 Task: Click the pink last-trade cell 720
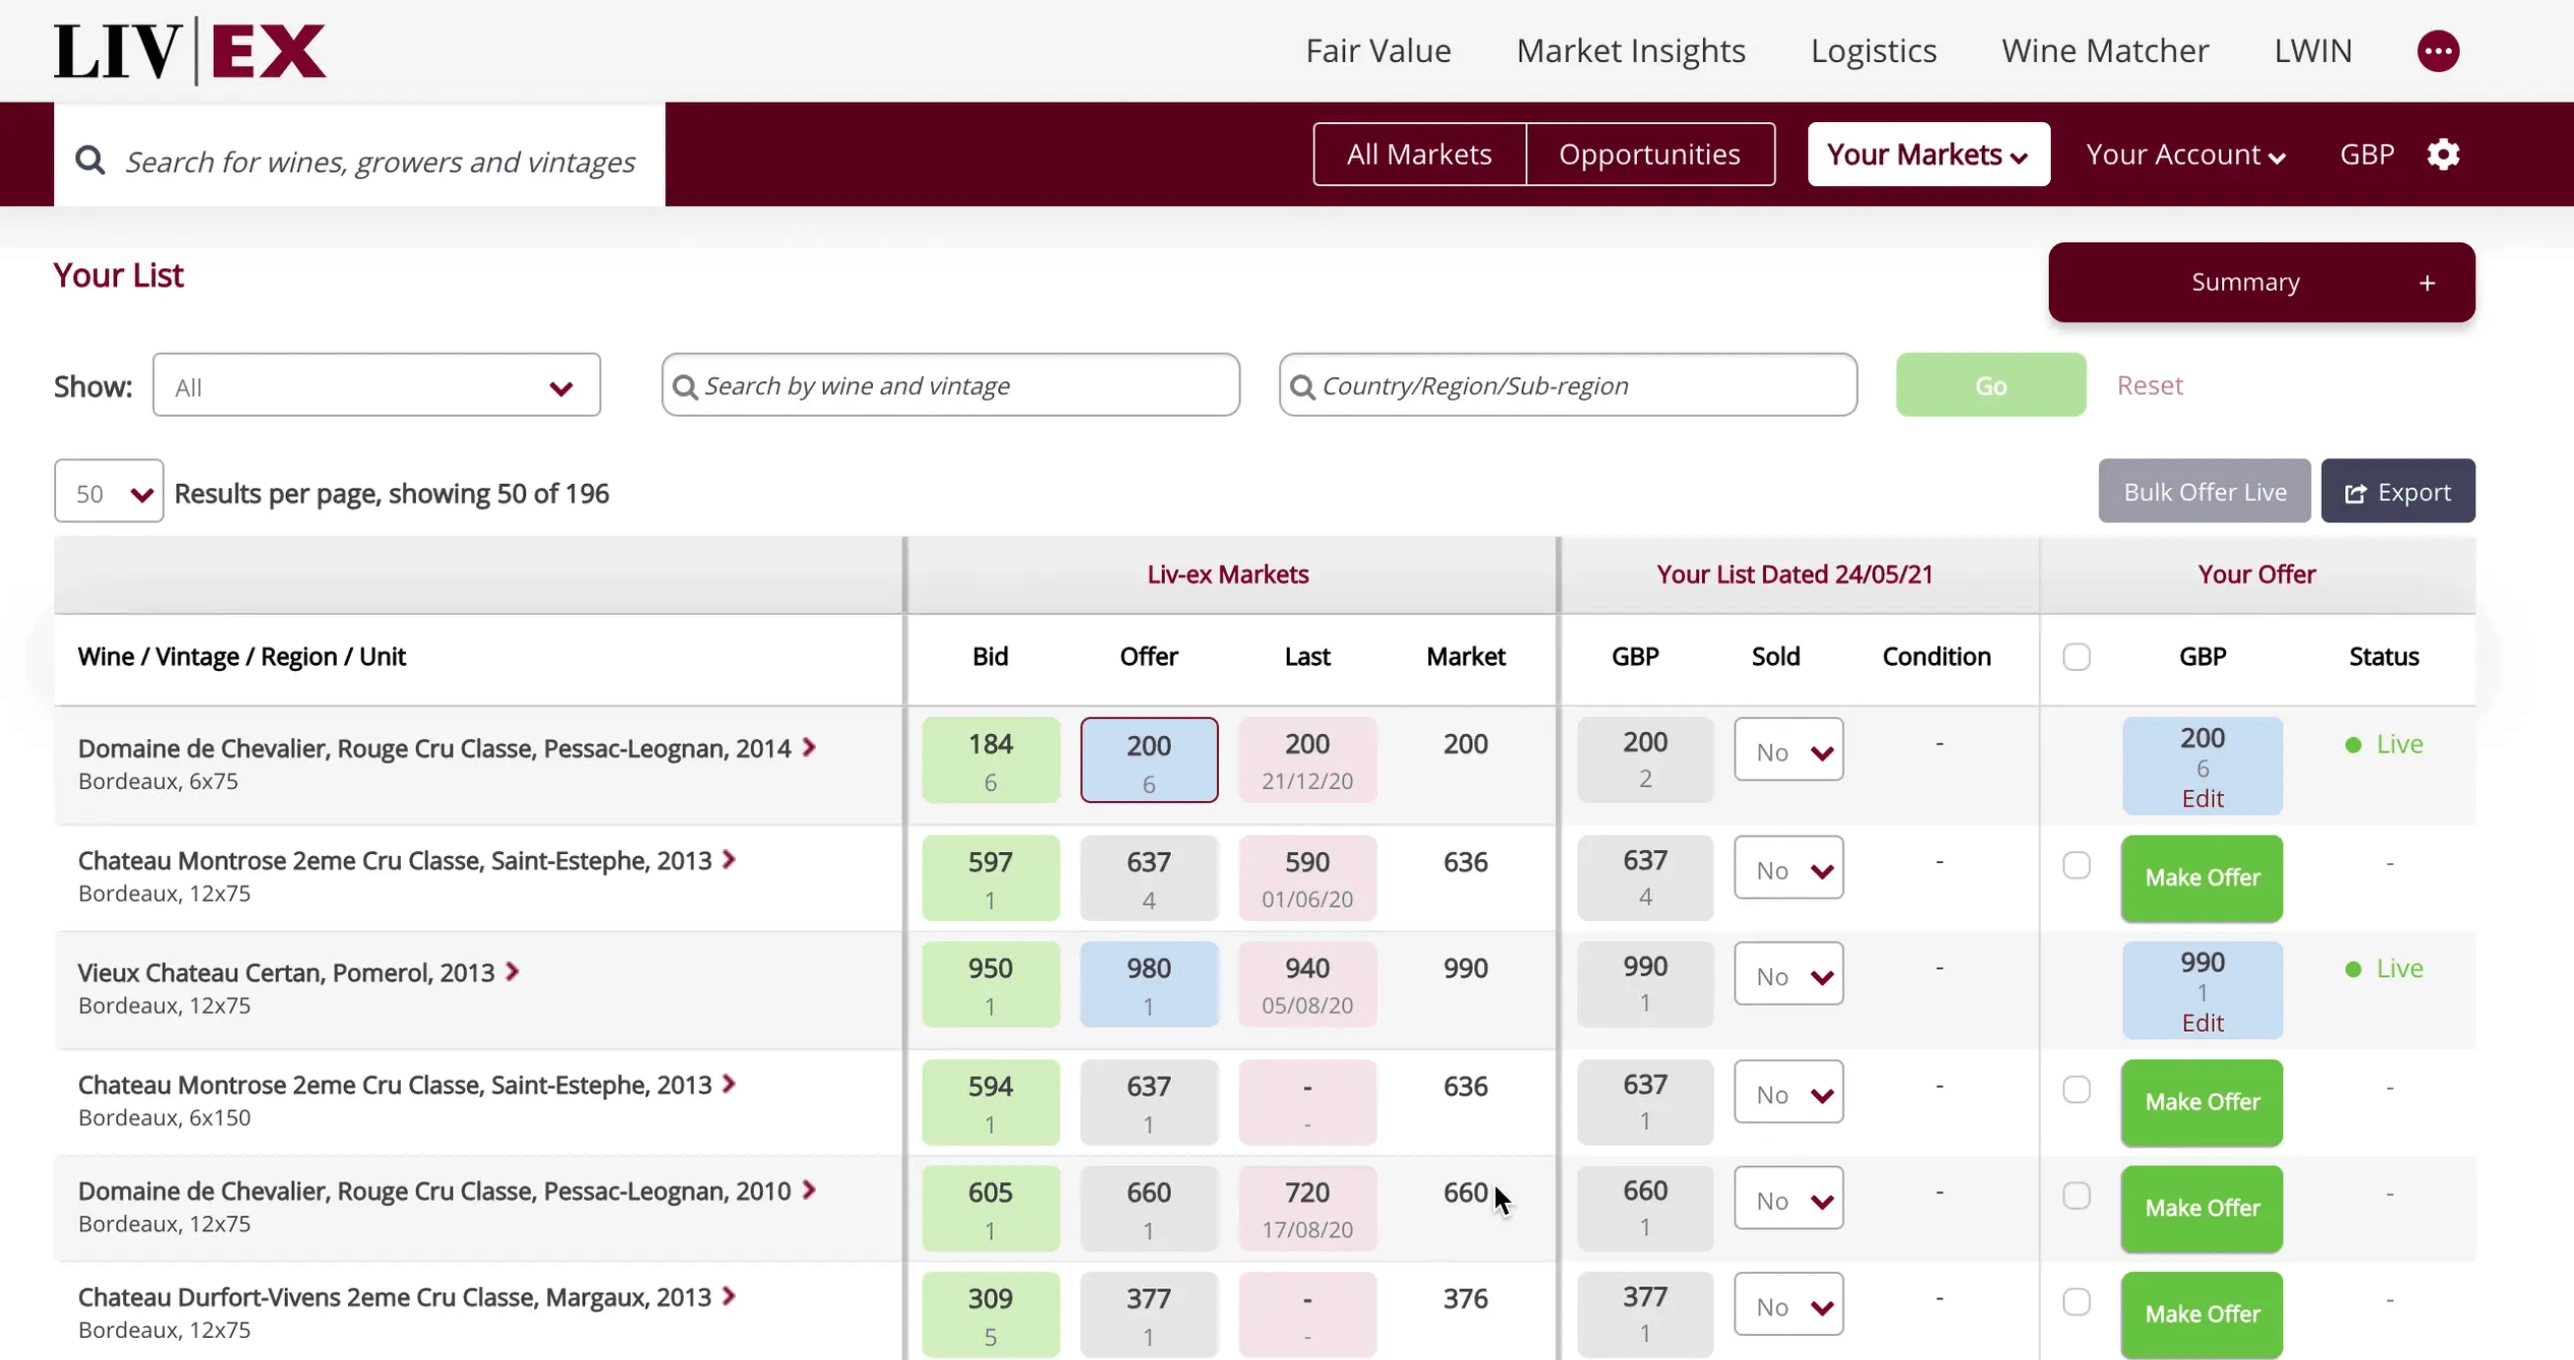(1306, 1208)
